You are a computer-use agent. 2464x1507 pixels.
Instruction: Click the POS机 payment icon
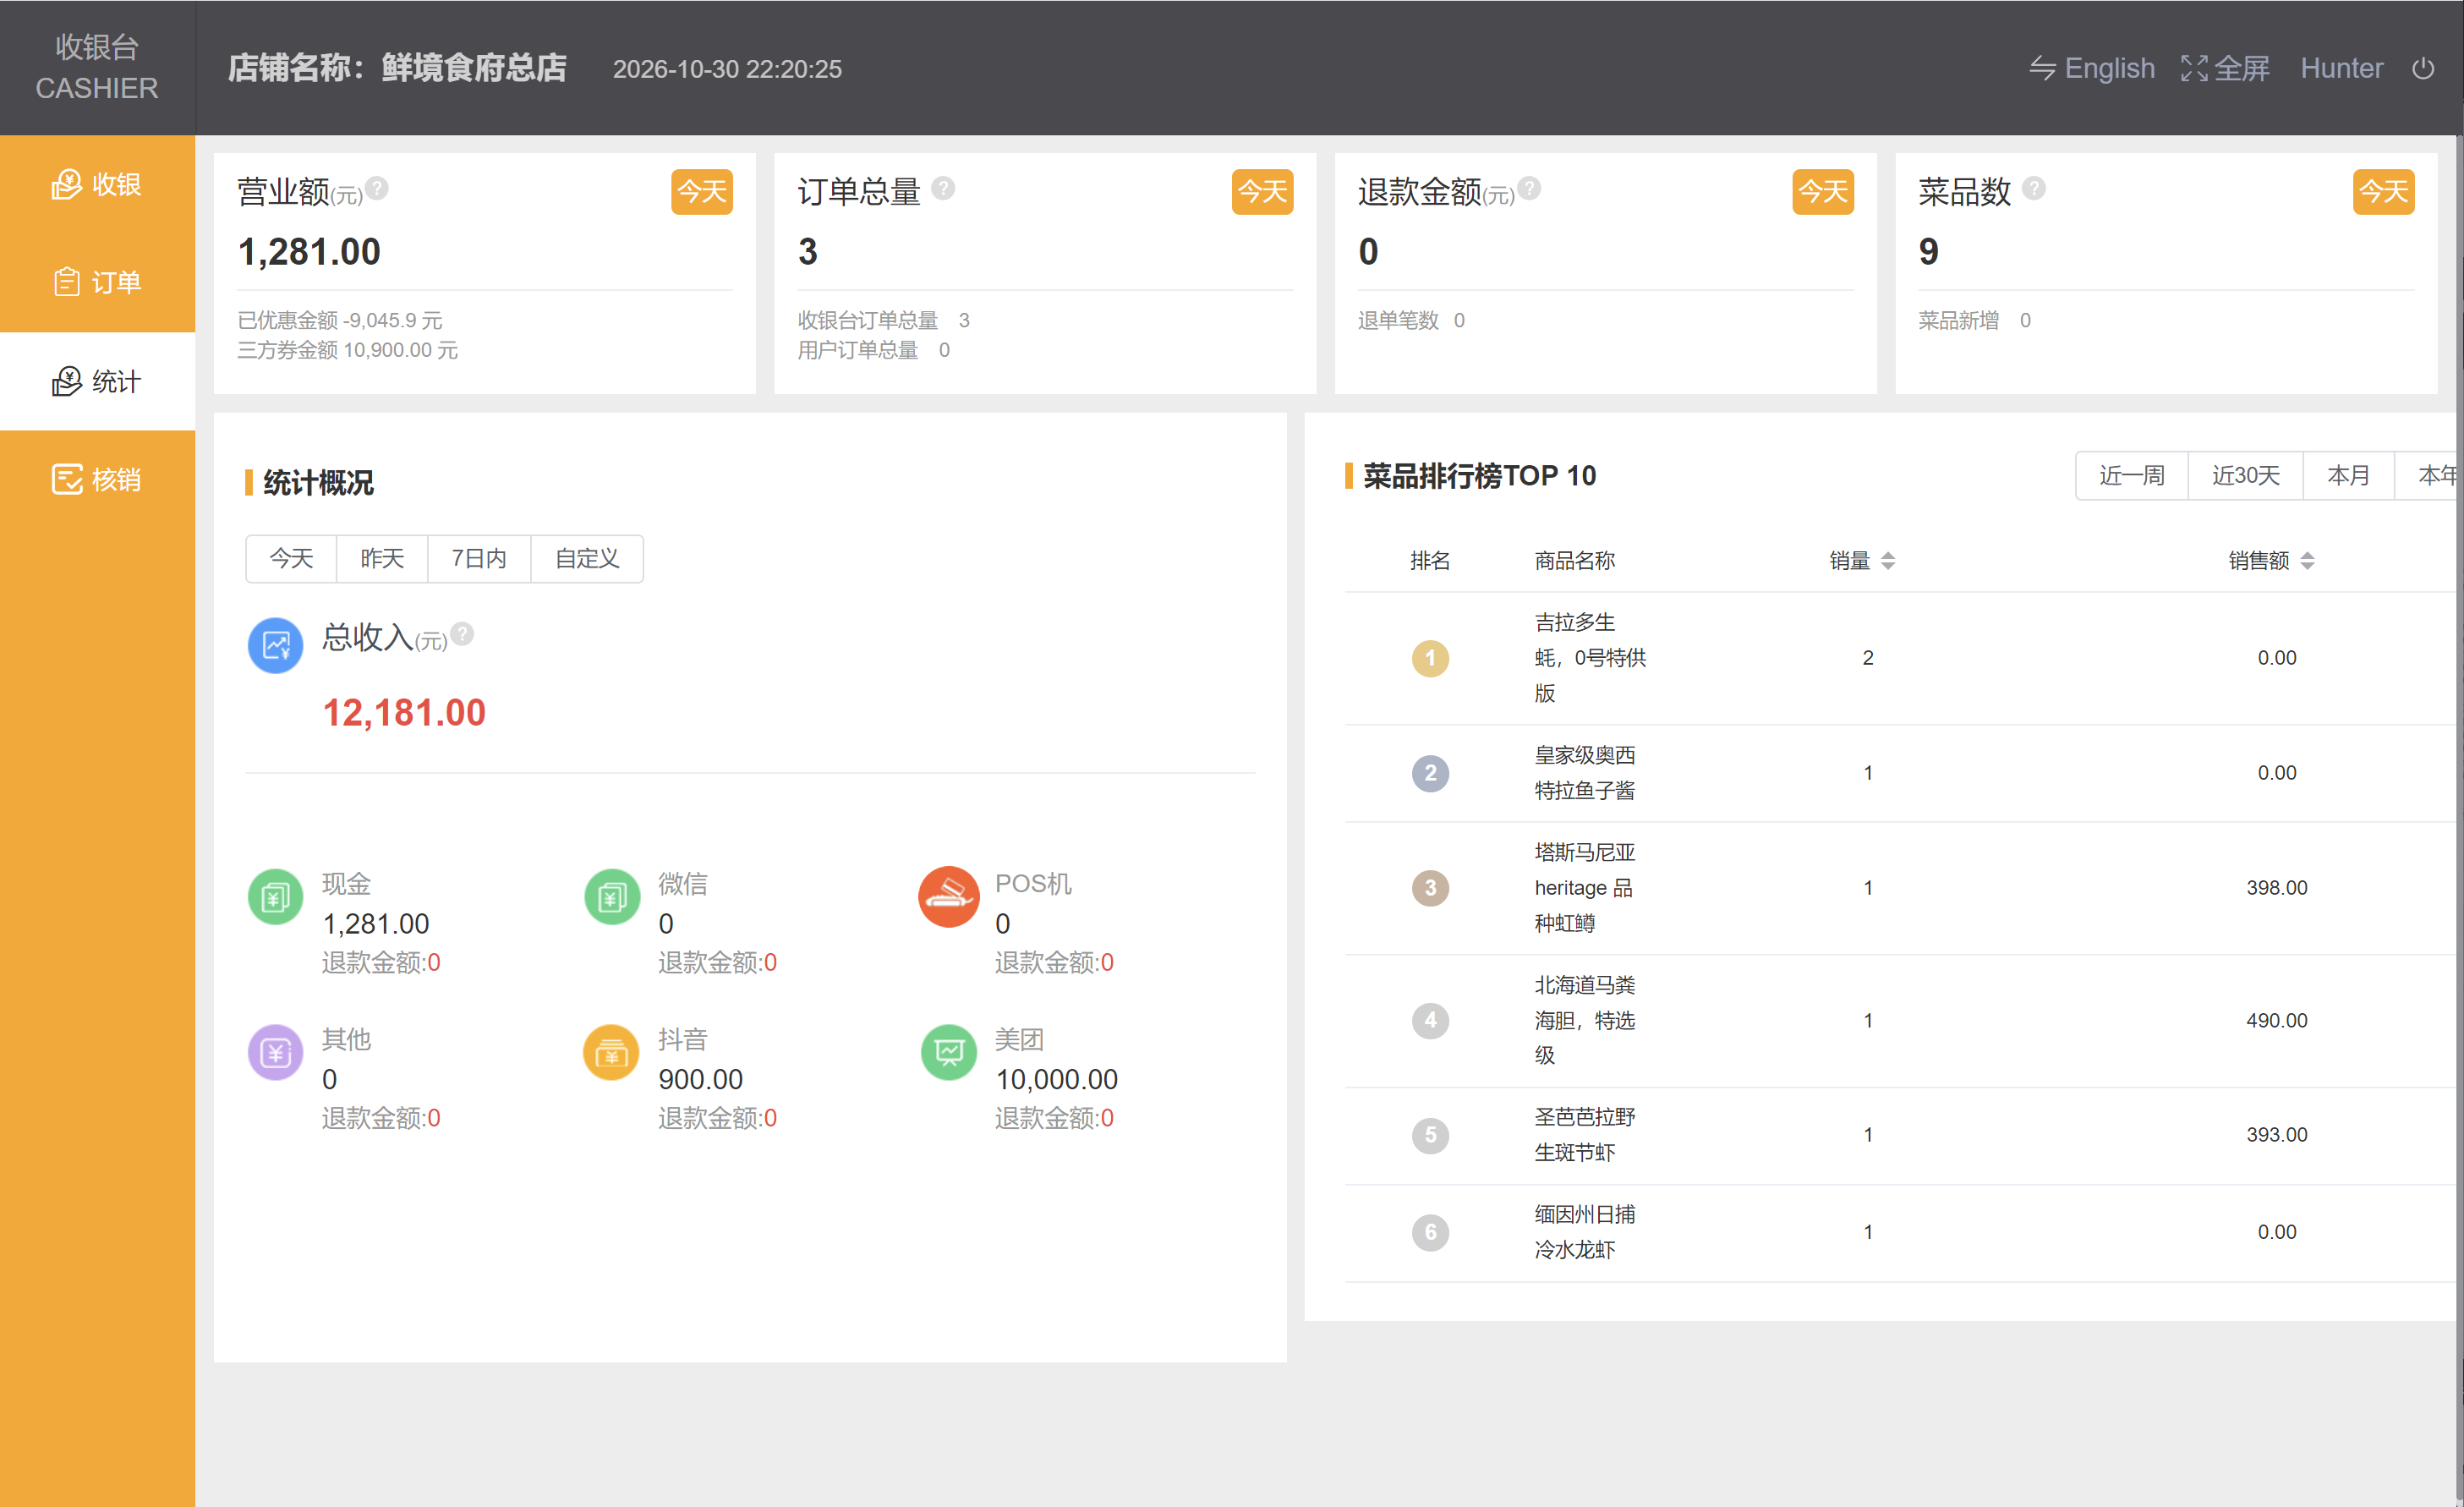pos(949,897)
